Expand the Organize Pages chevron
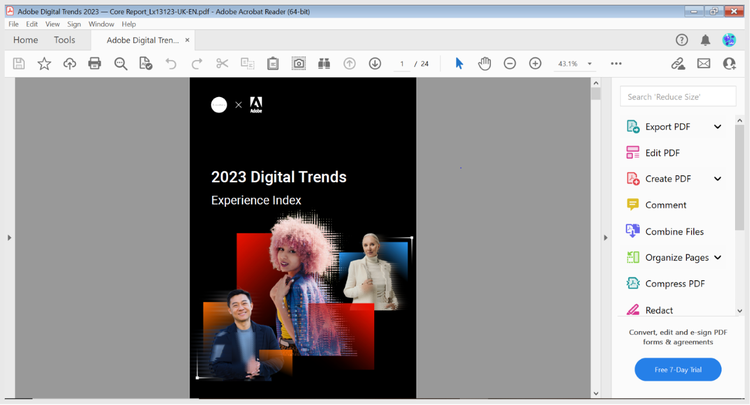 717,258
